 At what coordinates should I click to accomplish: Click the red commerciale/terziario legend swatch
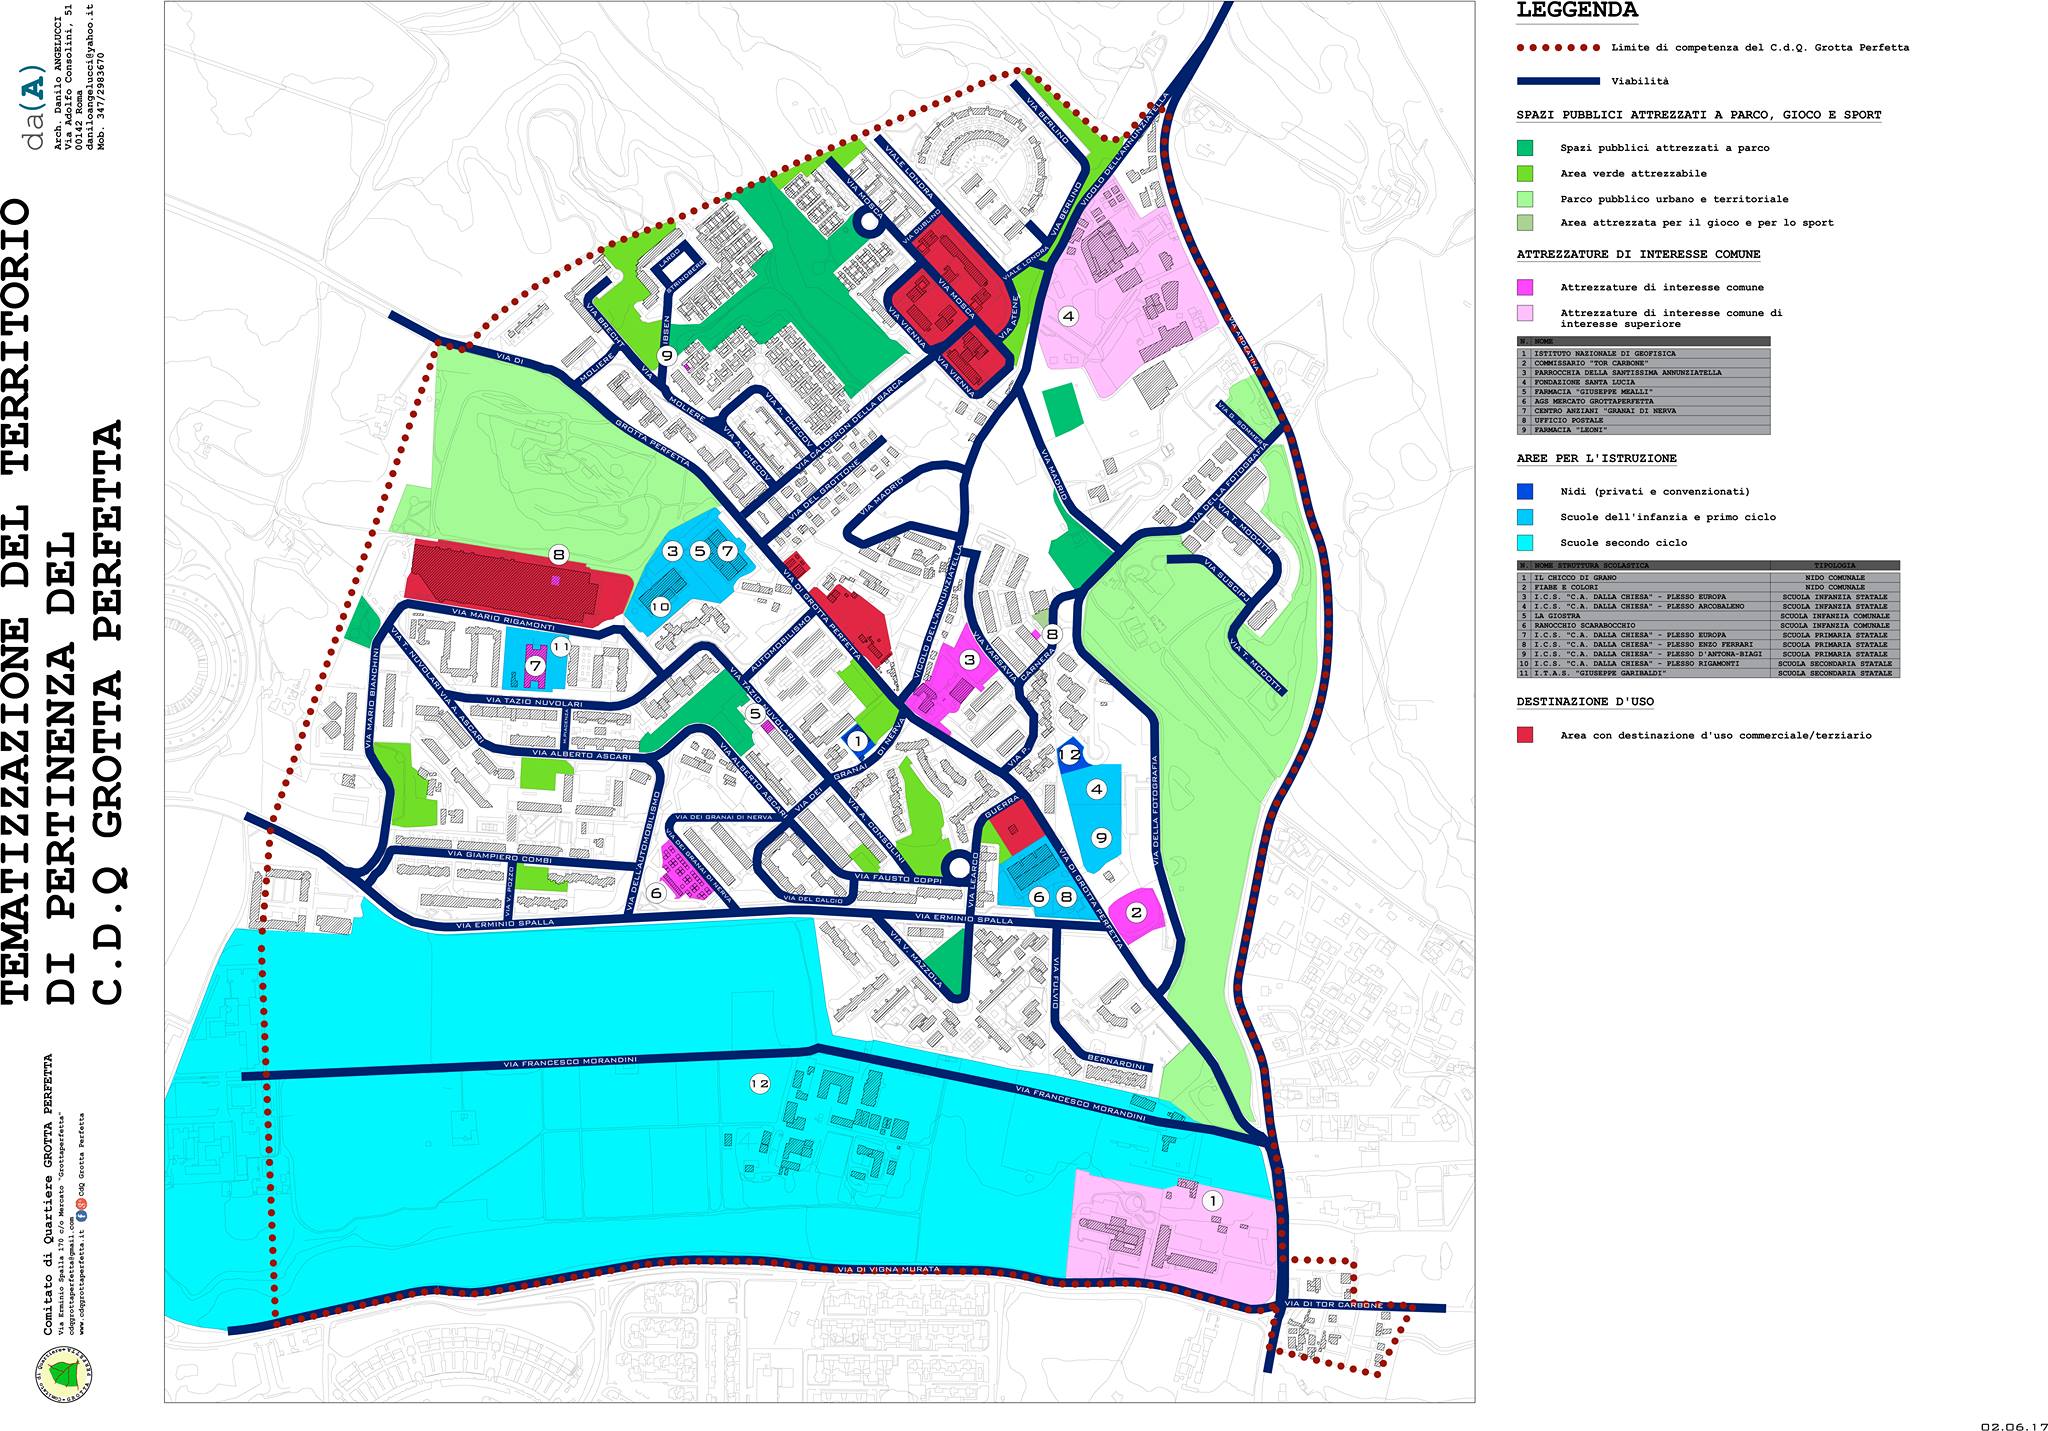tap(1524, 735)
